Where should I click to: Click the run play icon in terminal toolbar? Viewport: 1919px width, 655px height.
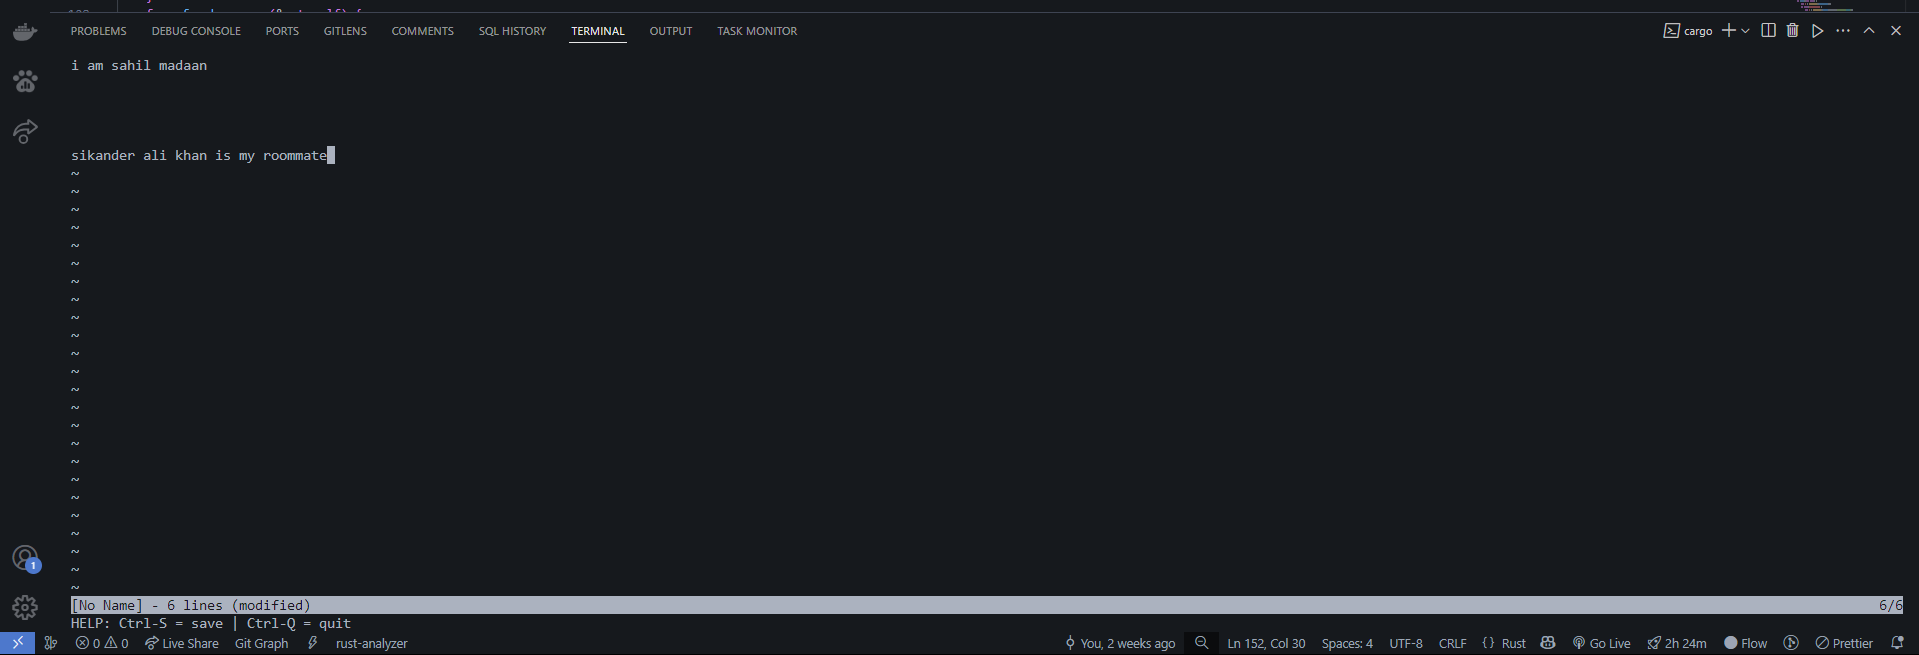(1817, 31)
